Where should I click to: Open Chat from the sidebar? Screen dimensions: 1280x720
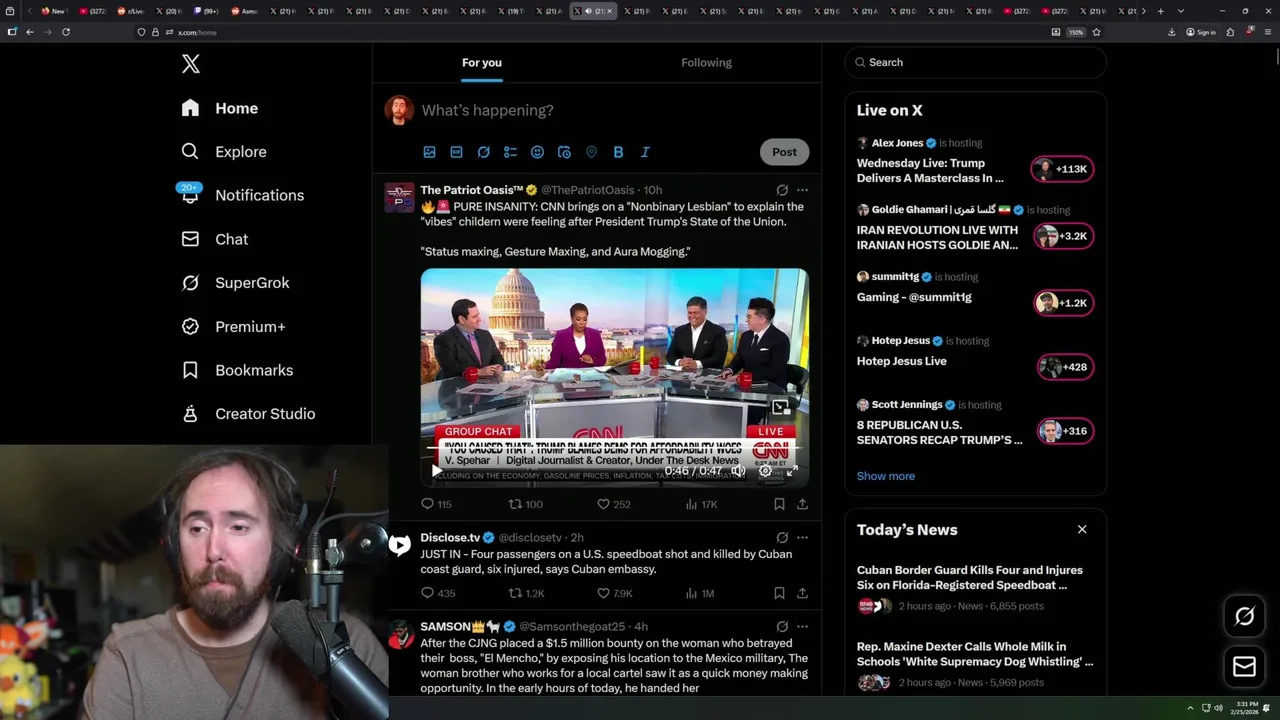(x=215, y=239)
